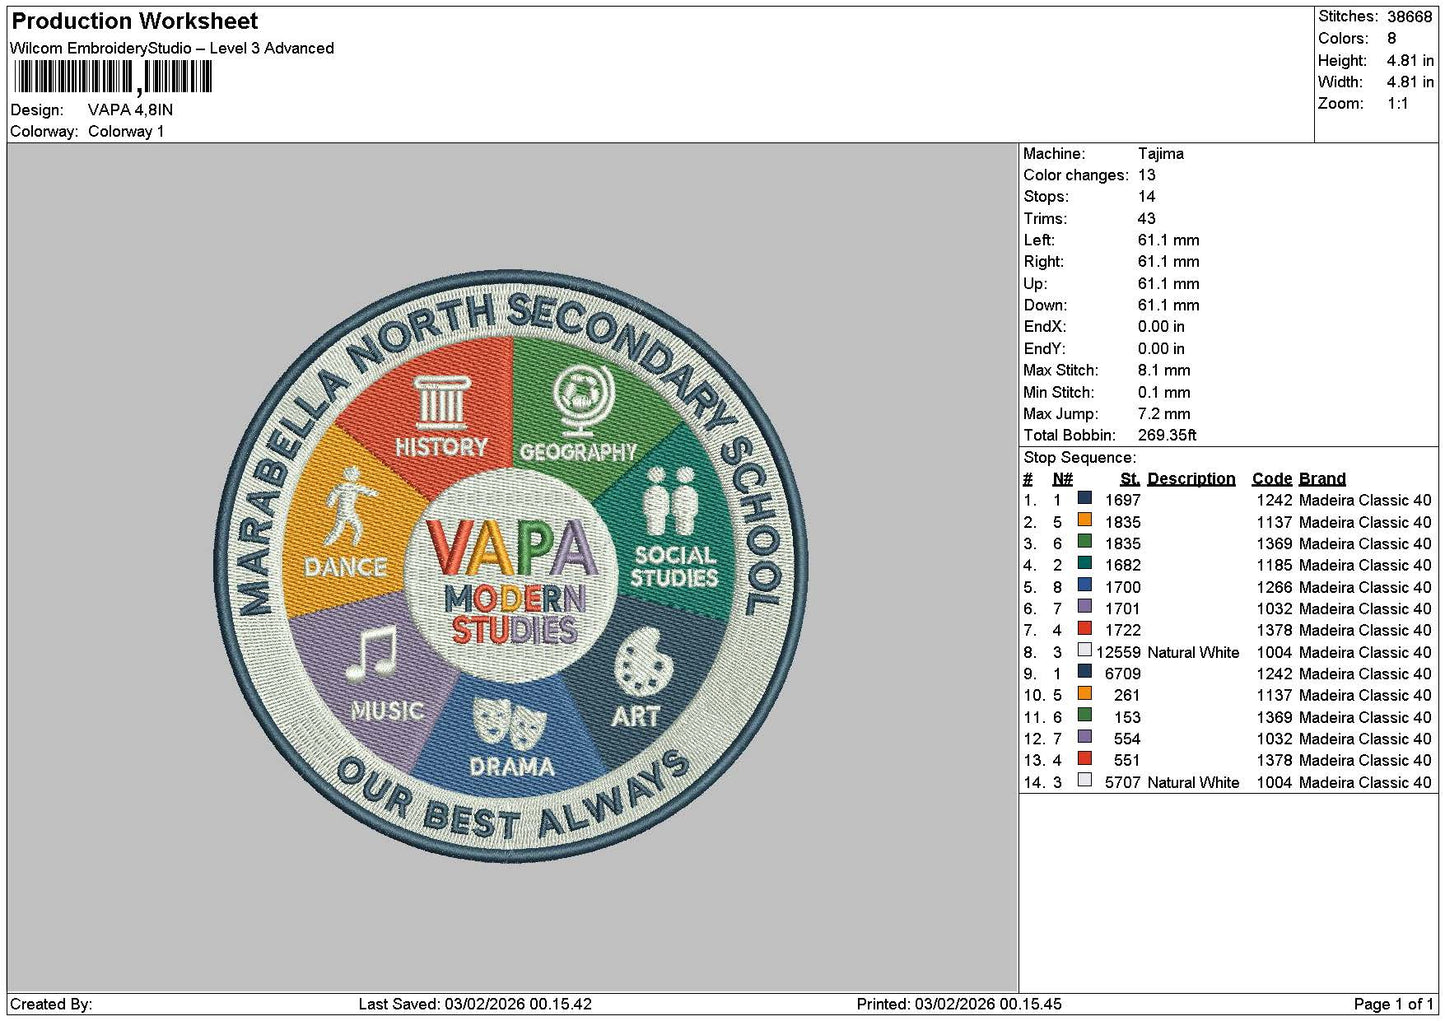1445x1021 pixels.
Task: Click the orange swatch in stop row 2
Action: (x=1084, y=520)
